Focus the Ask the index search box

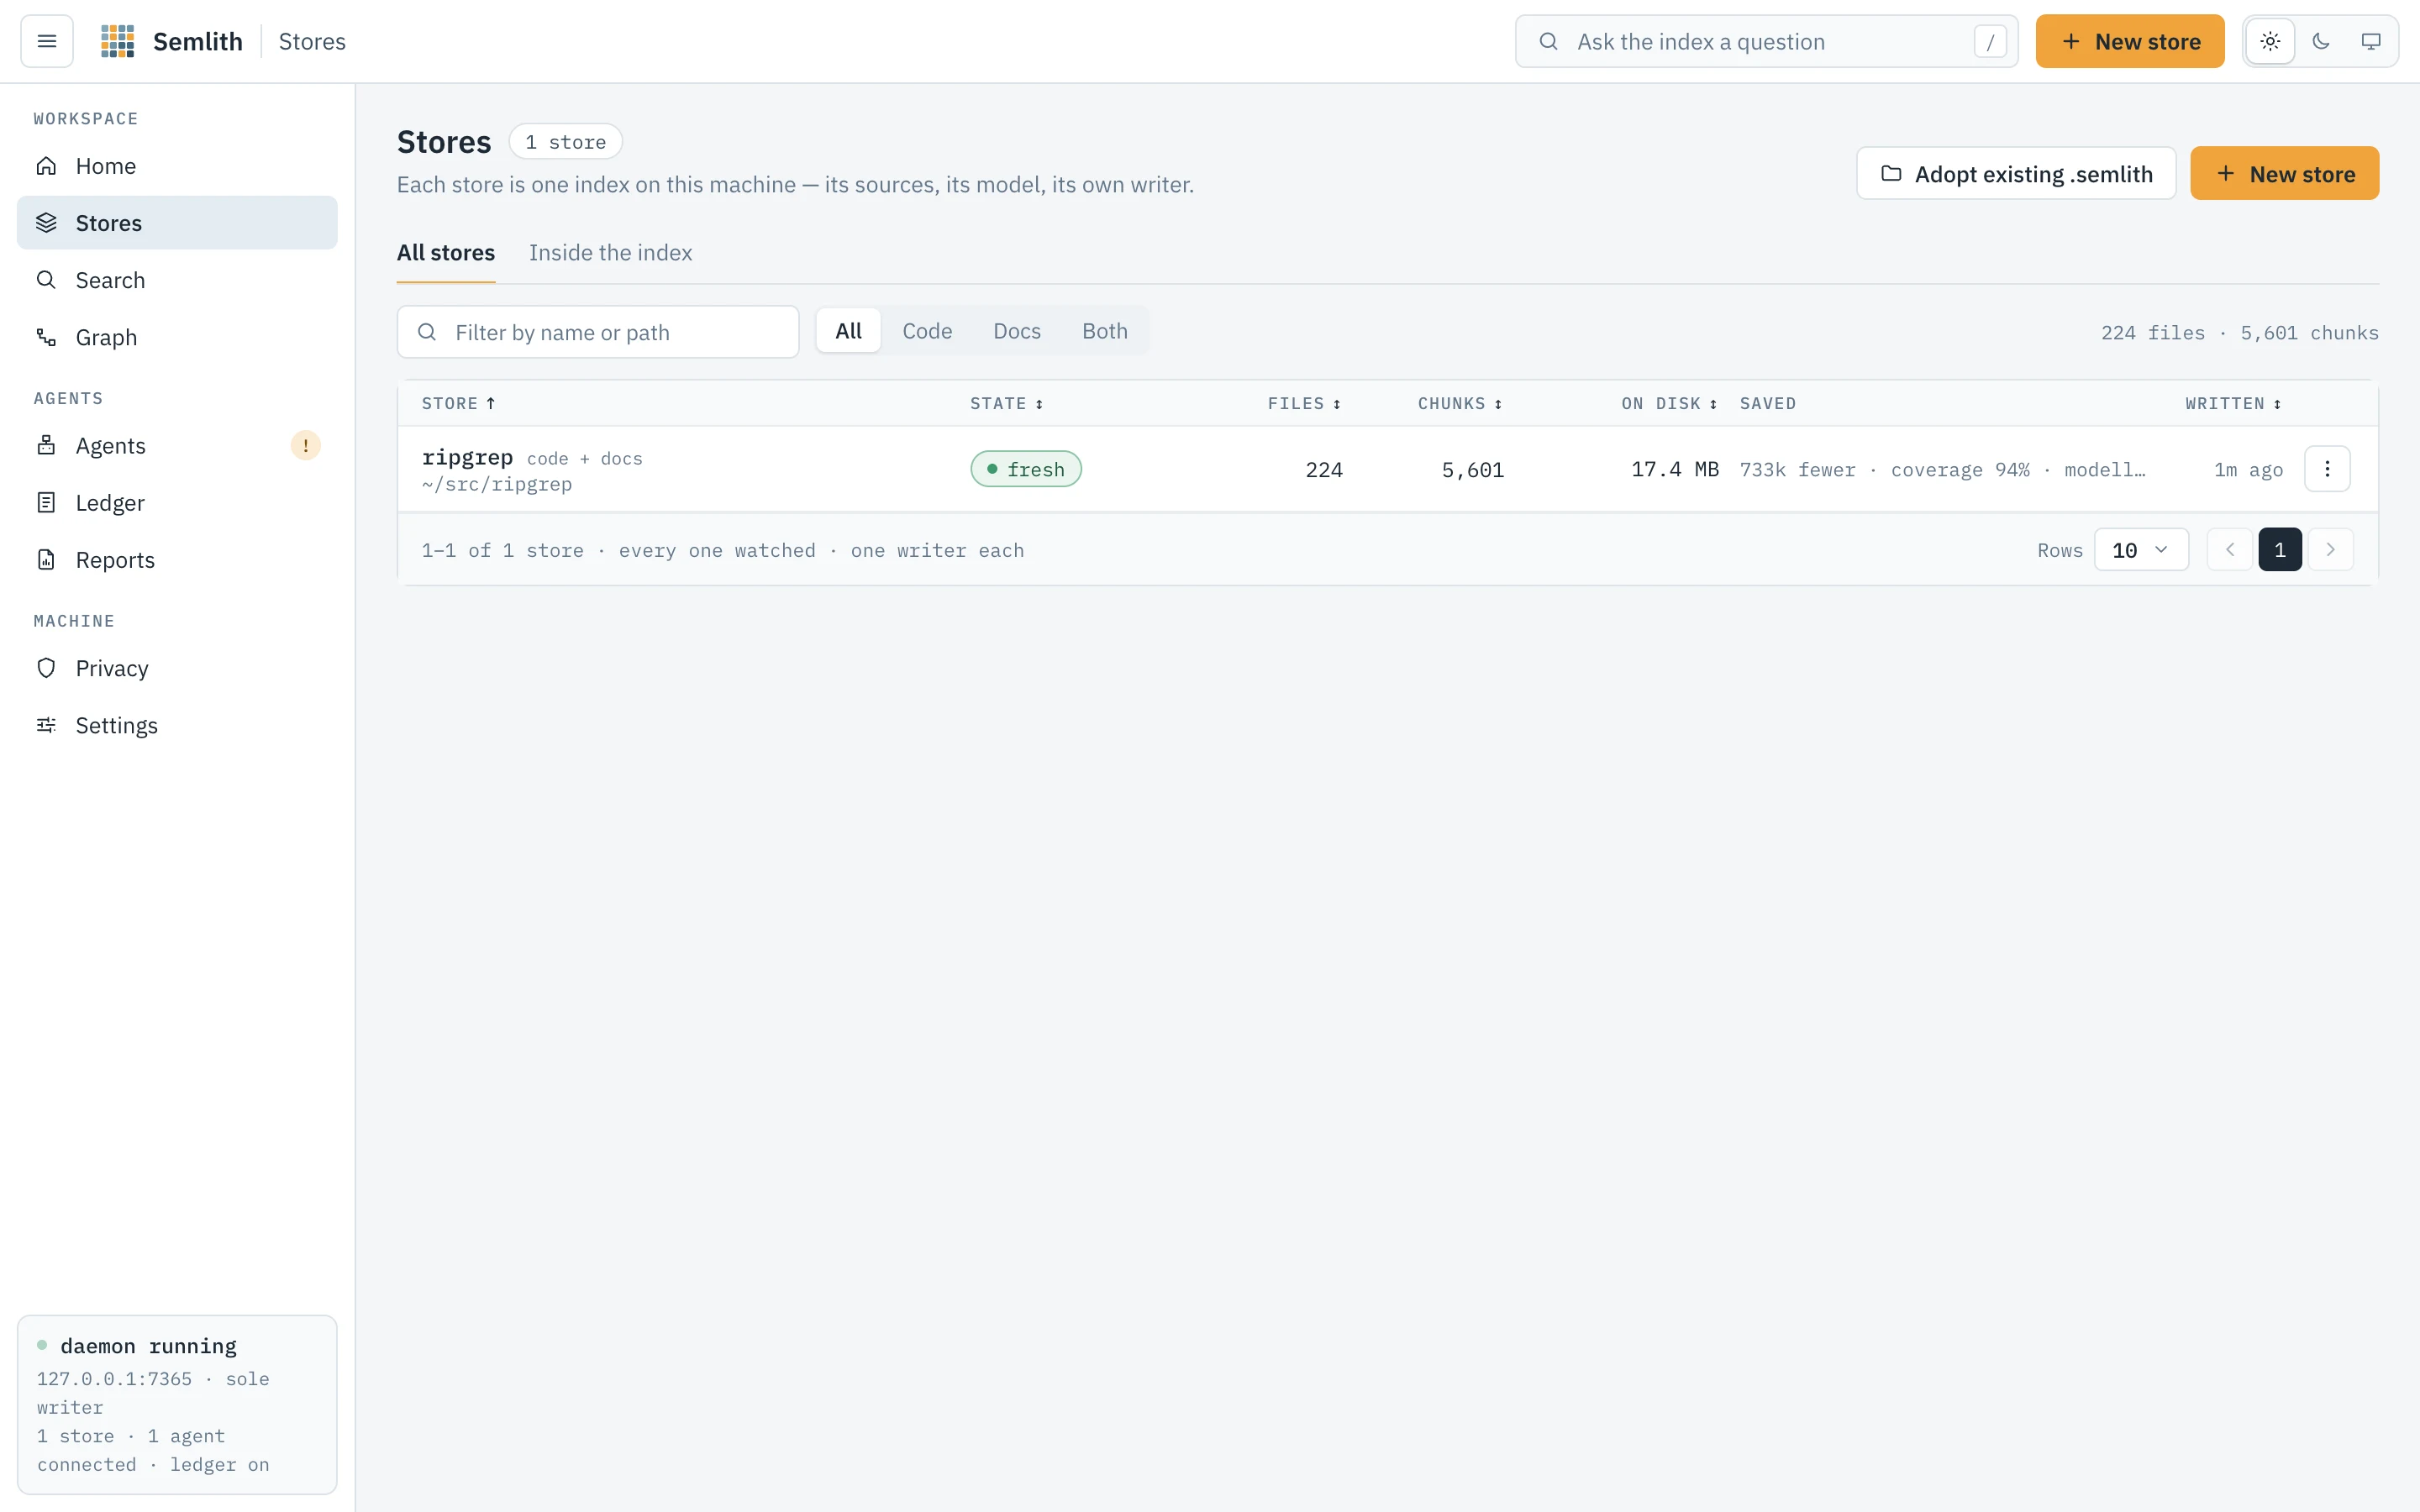(x=1766, y=41)
